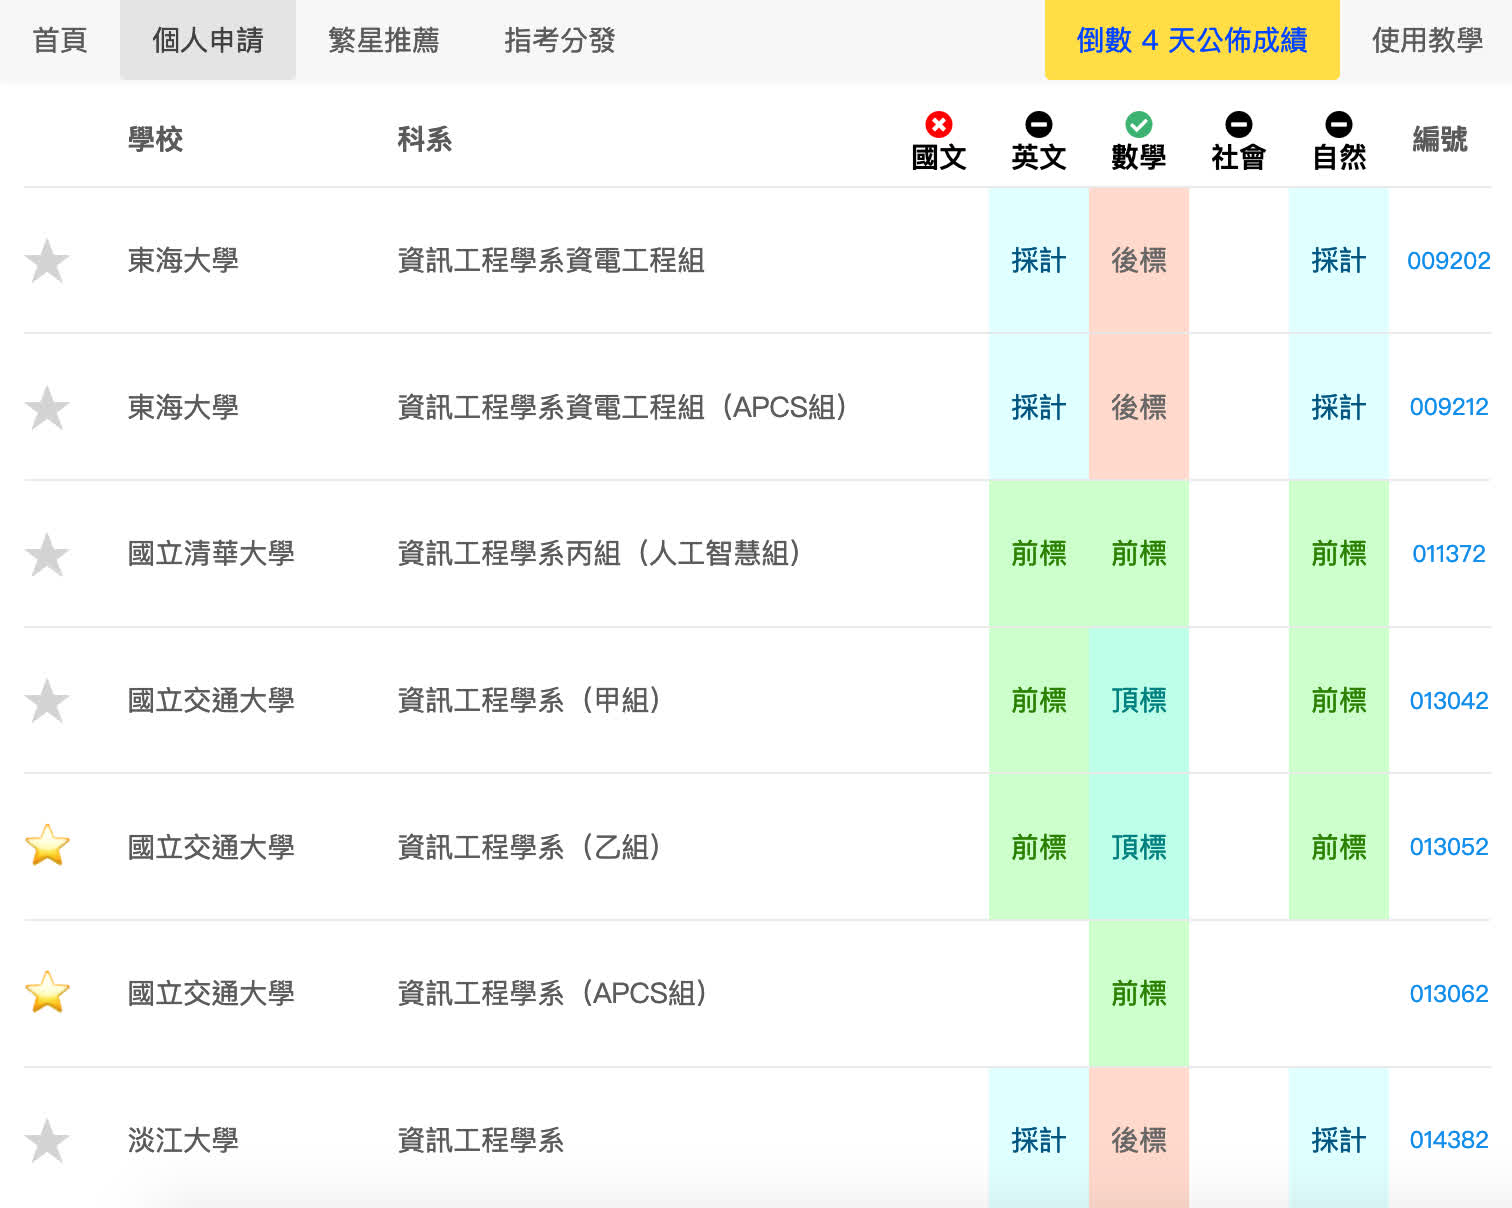Unstar the 國立交通大學 APCS組 row

[47, 994]
